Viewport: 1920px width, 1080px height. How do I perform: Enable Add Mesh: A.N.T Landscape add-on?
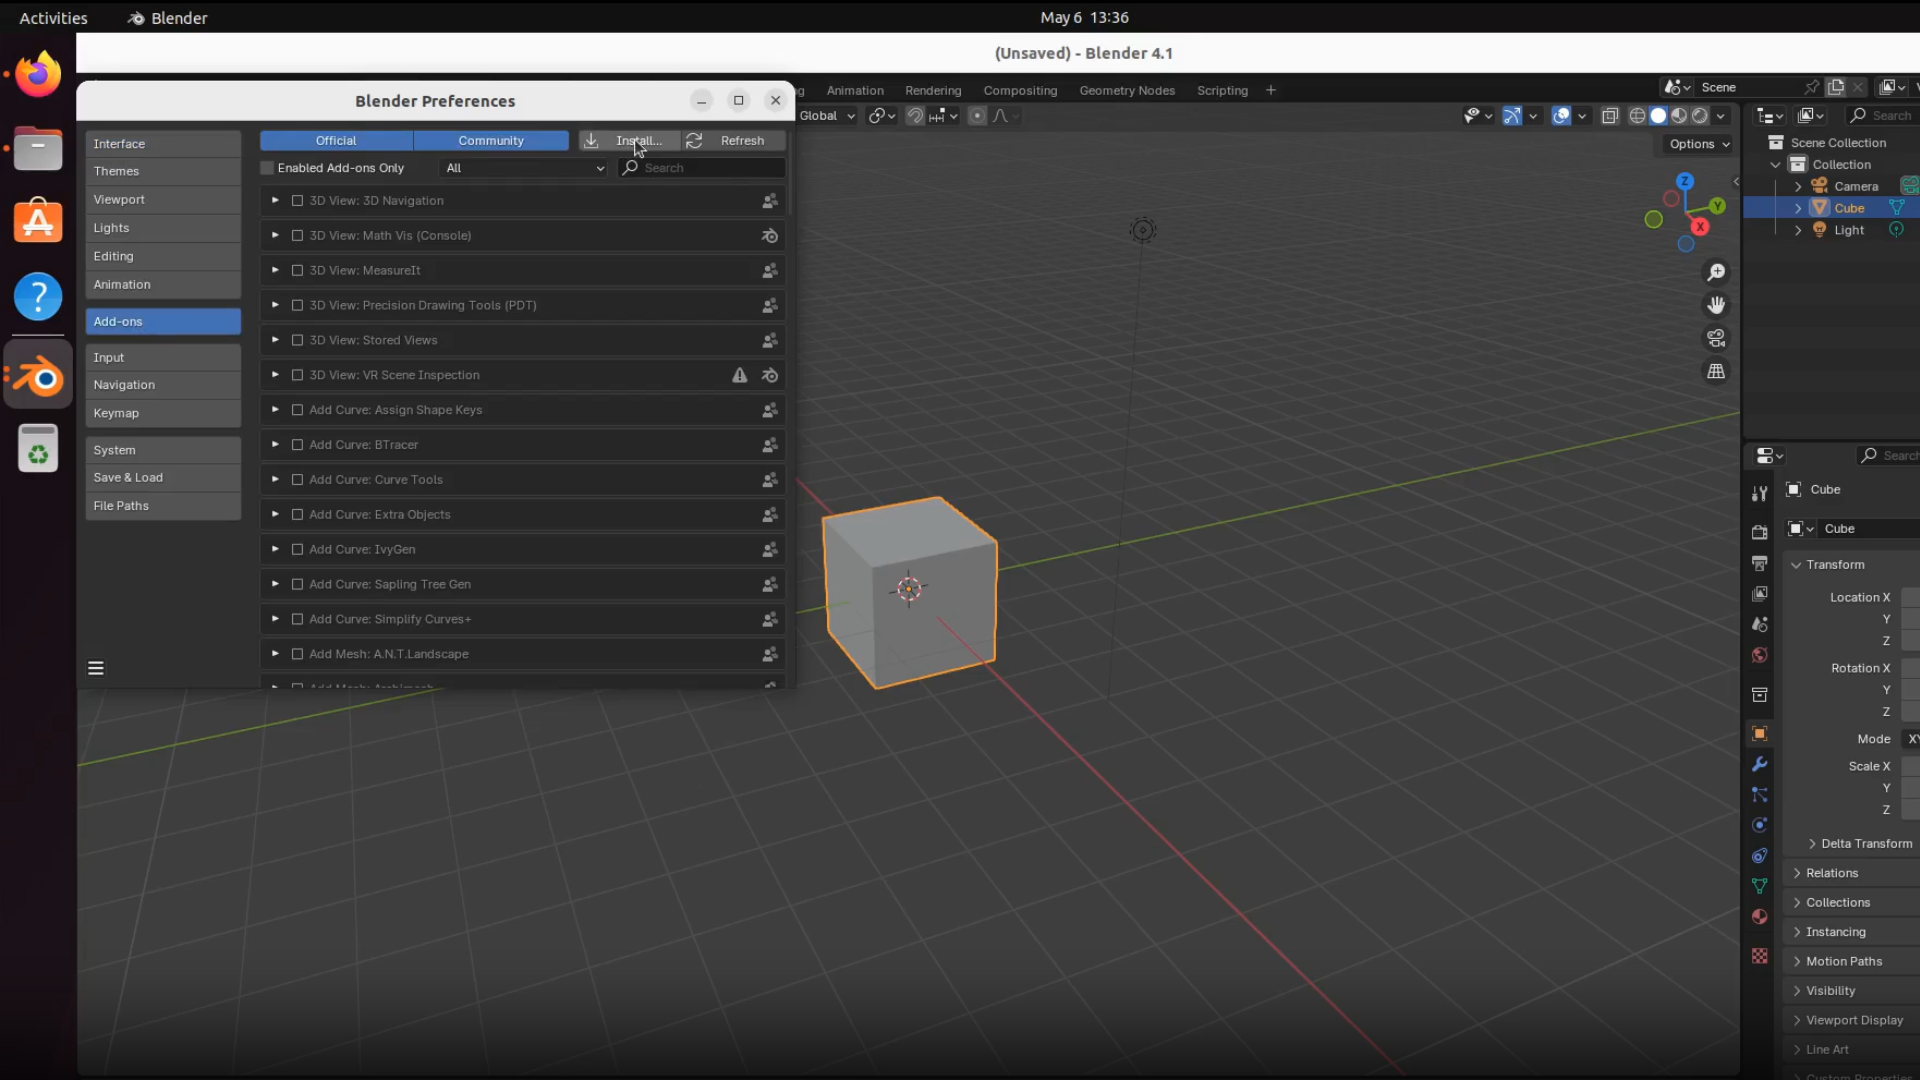coord(297,653)
